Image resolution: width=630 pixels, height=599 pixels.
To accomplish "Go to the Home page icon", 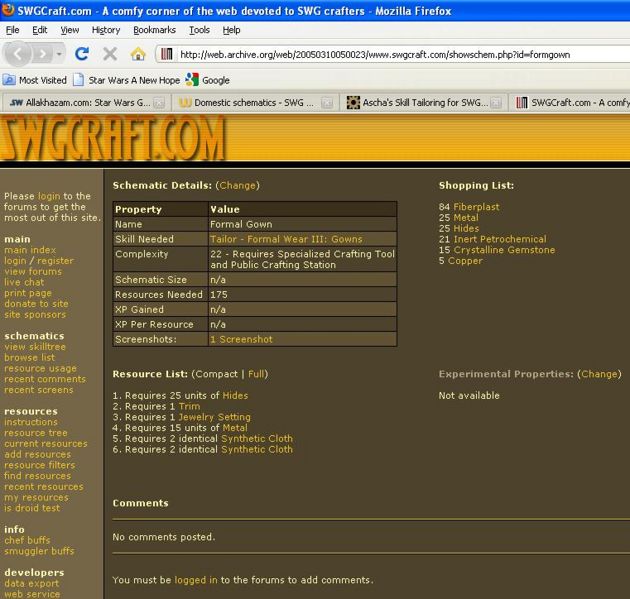I will point(138,54).
